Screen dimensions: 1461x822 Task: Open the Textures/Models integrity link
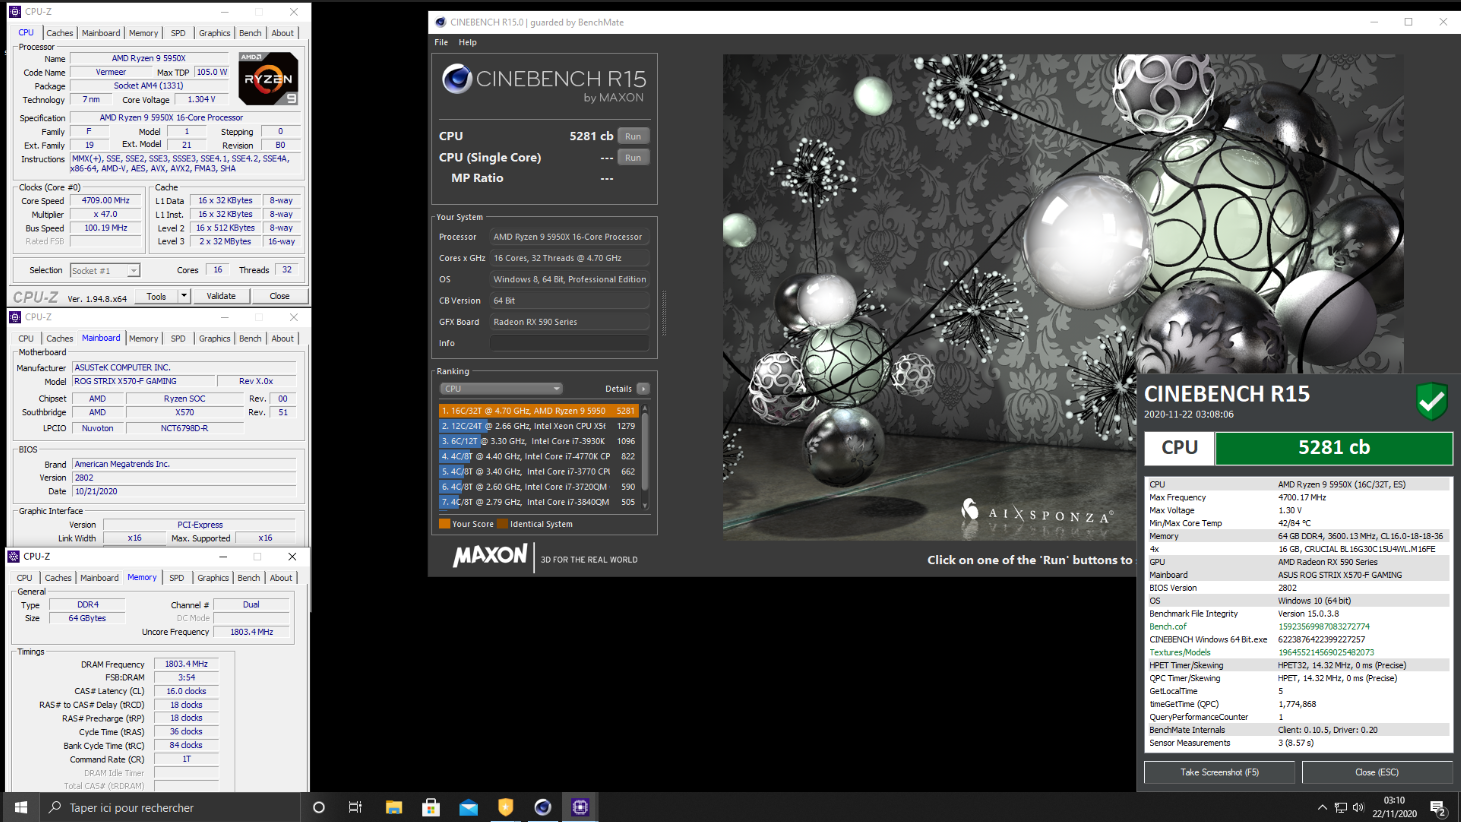coord(1179,653)
